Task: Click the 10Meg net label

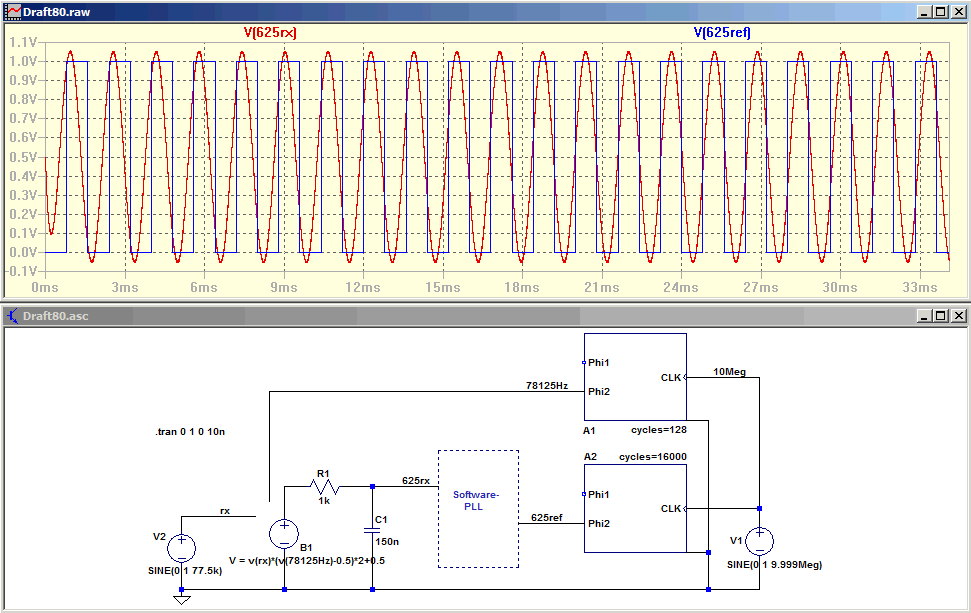Action: [729, 372]
